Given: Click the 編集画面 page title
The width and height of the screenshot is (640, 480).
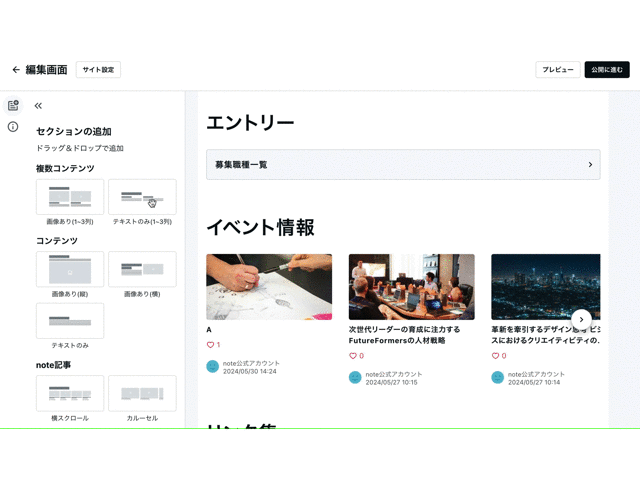Looking at the screenshot, I should click(x=47, y=70).
